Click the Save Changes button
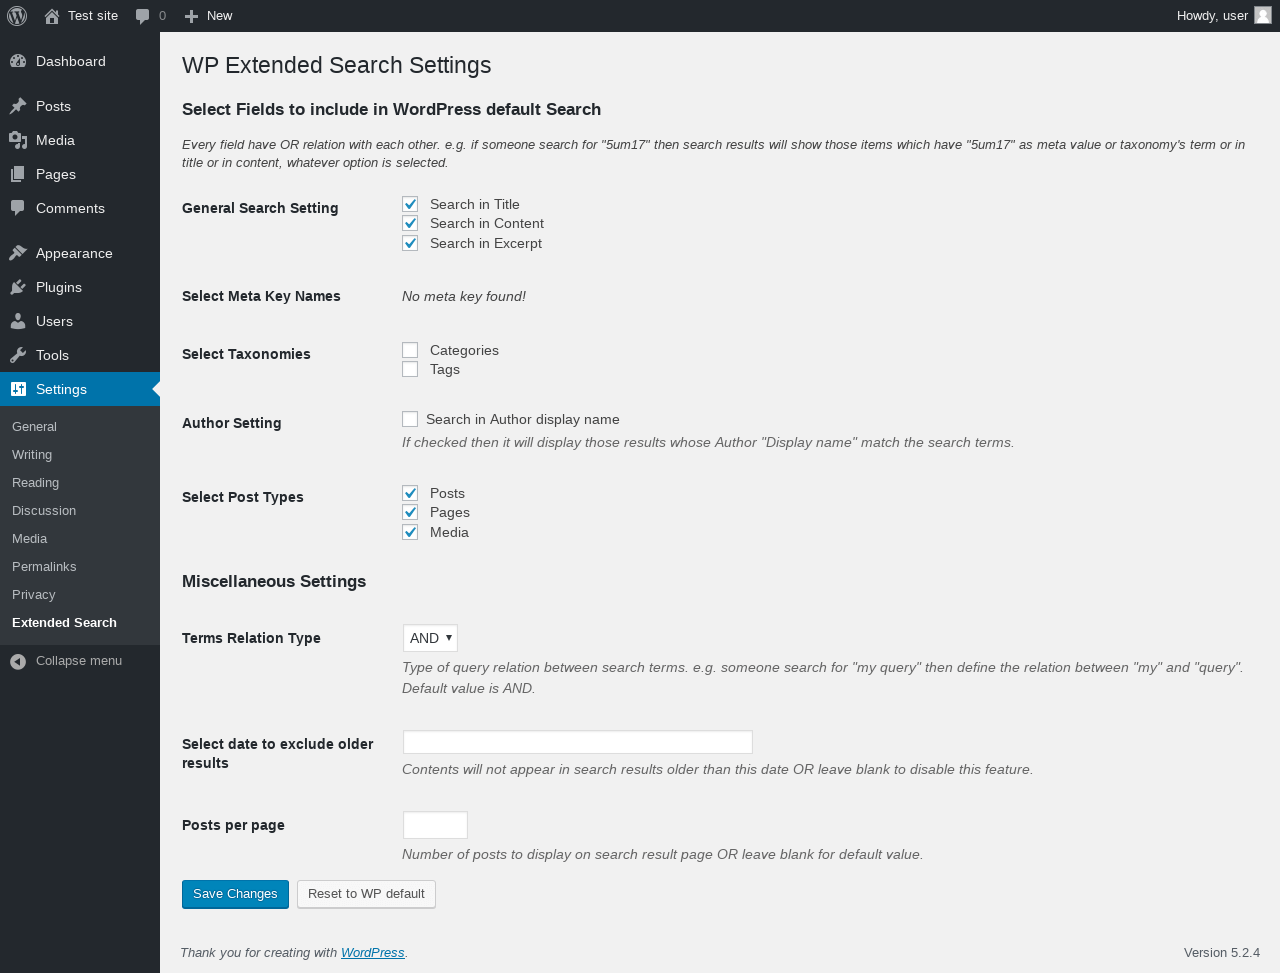The width and height of the screenshot is (1280, 973). click(235, 894)
